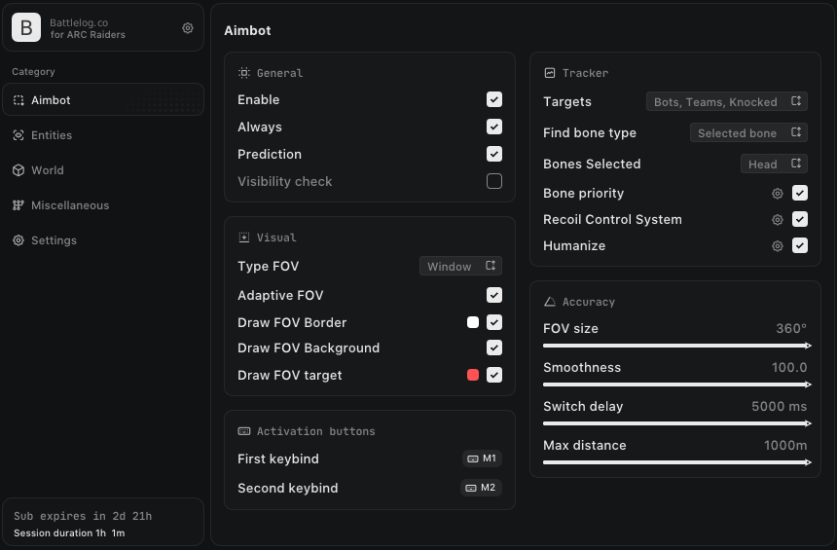Open the Bones Selected Head dropdown
837x550 pixels.
[x=774, y=164]
